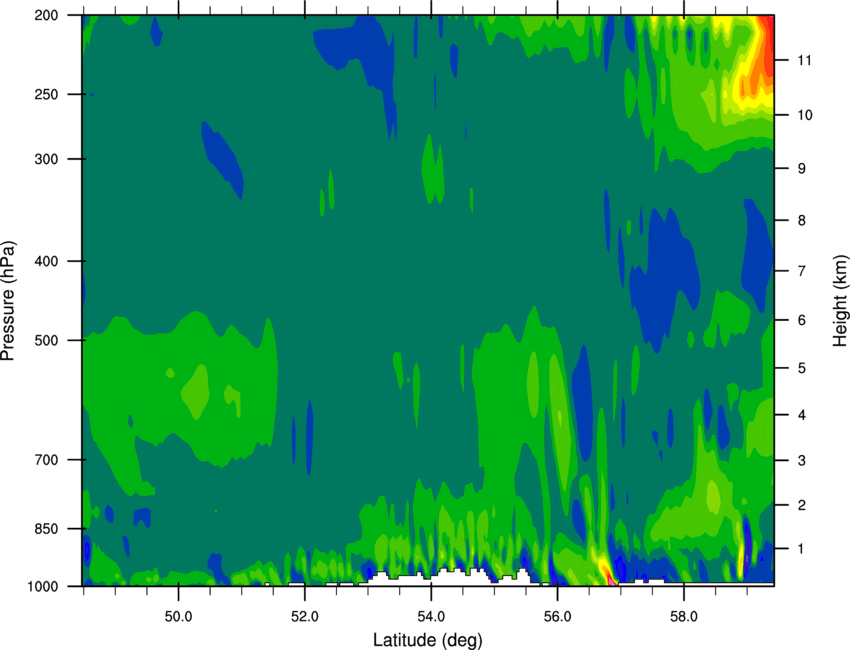
Task: Click the 'Latitude (deg)' axis title
Action: point(427,640)
